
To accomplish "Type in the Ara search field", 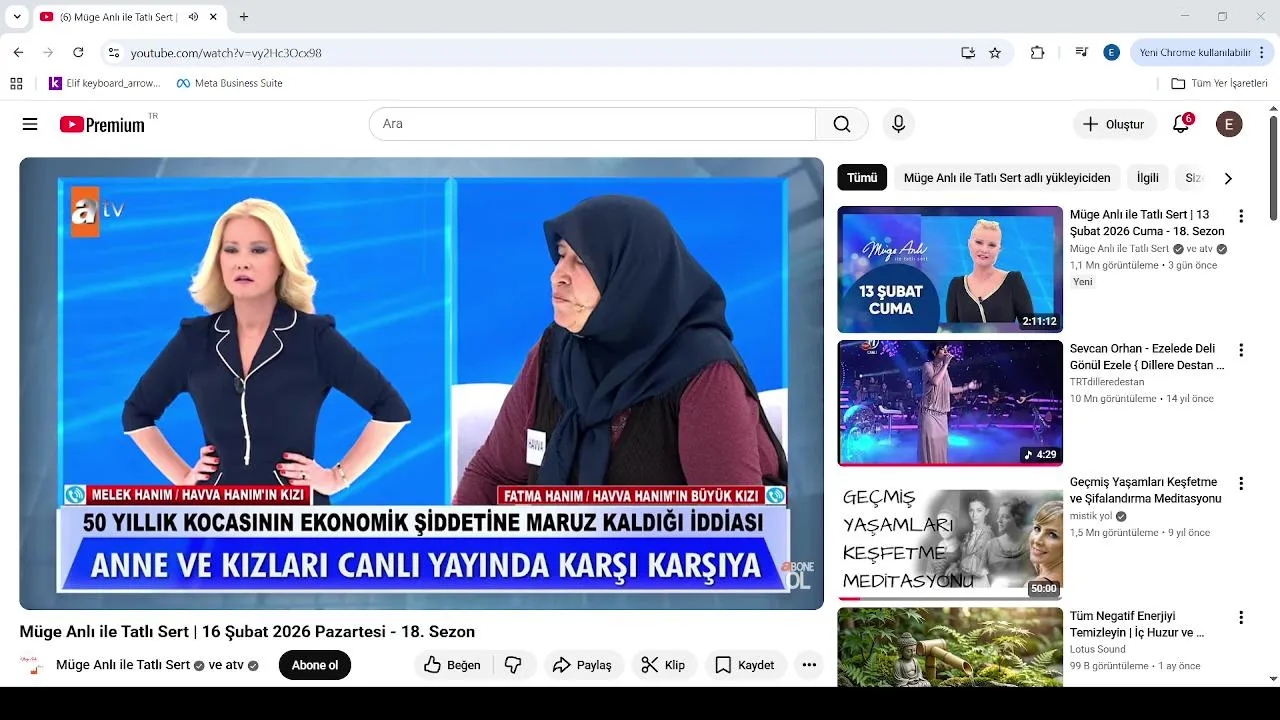I will point(592,124).
